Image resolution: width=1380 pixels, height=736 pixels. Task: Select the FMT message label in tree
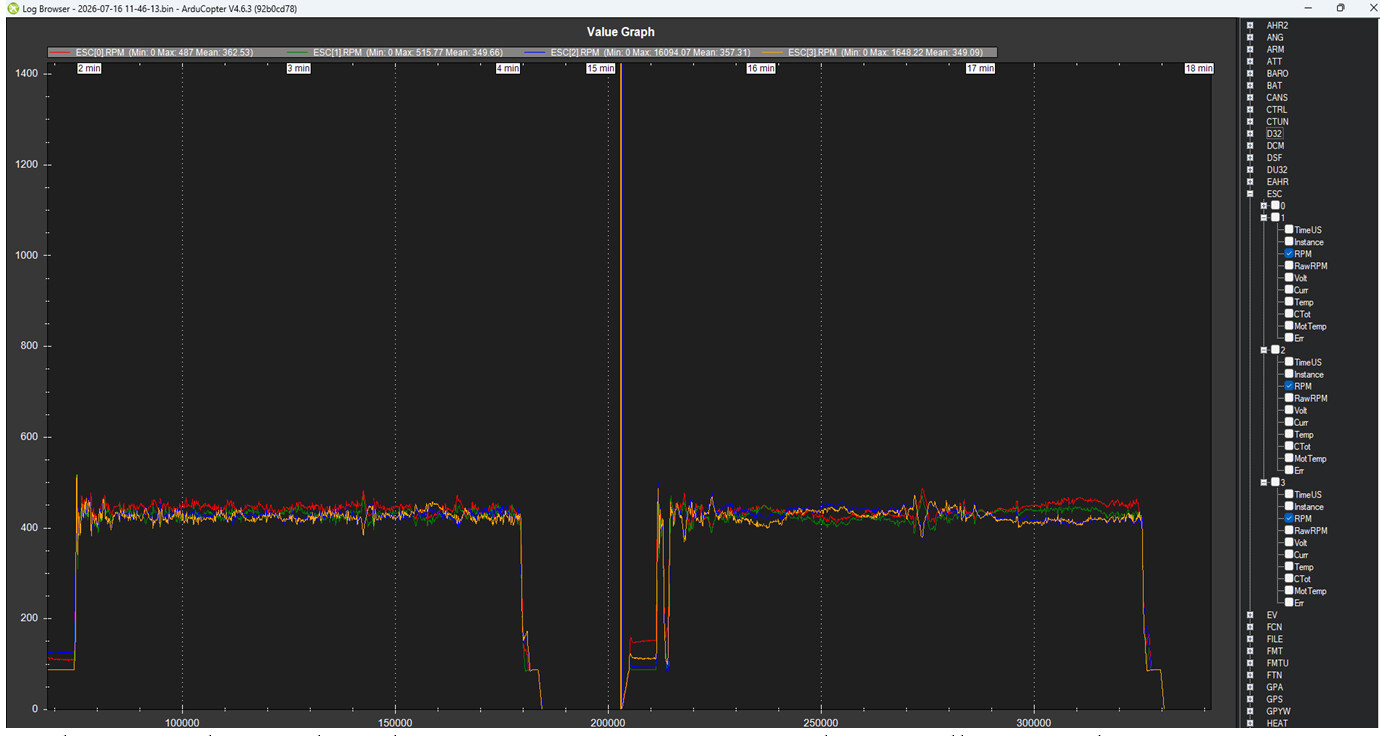1274,651
